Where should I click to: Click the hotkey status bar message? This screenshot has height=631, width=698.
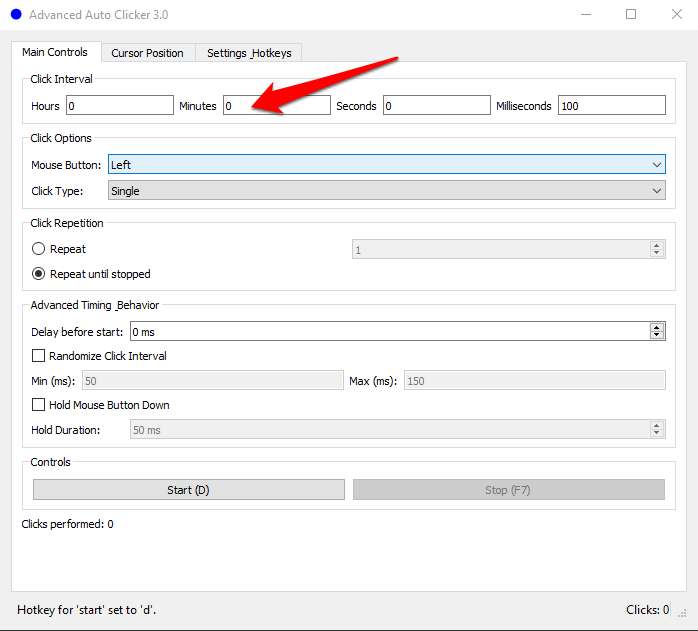[x=87, y=610]
